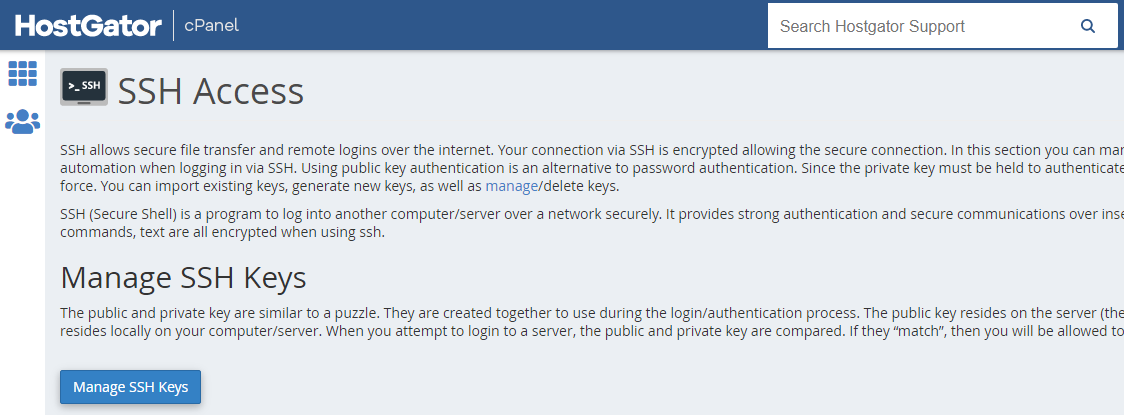The width and height of the screenshot is (1124, 415).
Task: Open the user manager people icon
Action: coord(22,122)
